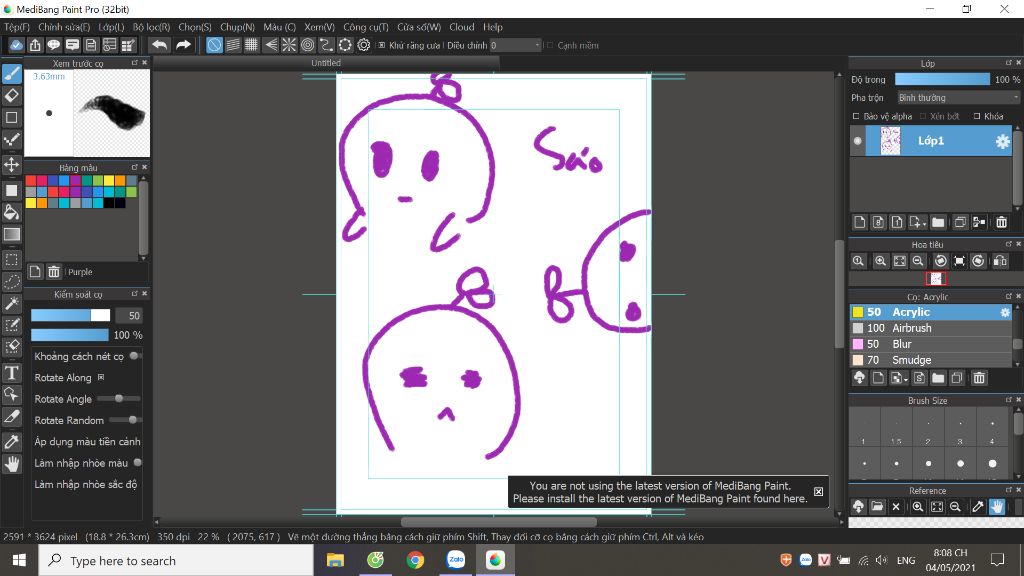Switch to the Untitled canvas tab

(326, 63)
